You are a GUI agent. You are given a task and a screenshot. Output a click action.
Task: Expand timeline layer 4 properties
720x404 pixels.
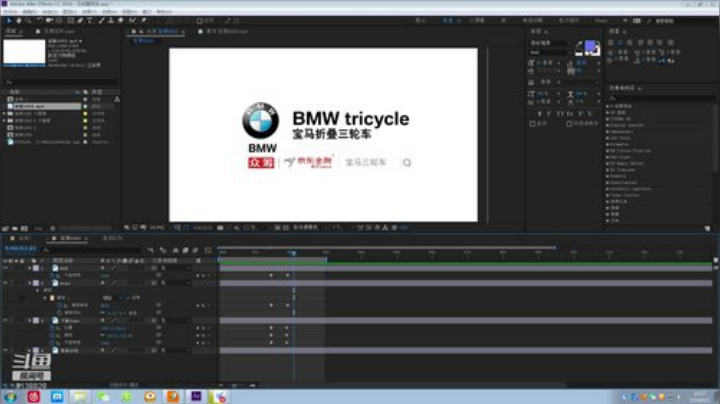click(30, 350)
